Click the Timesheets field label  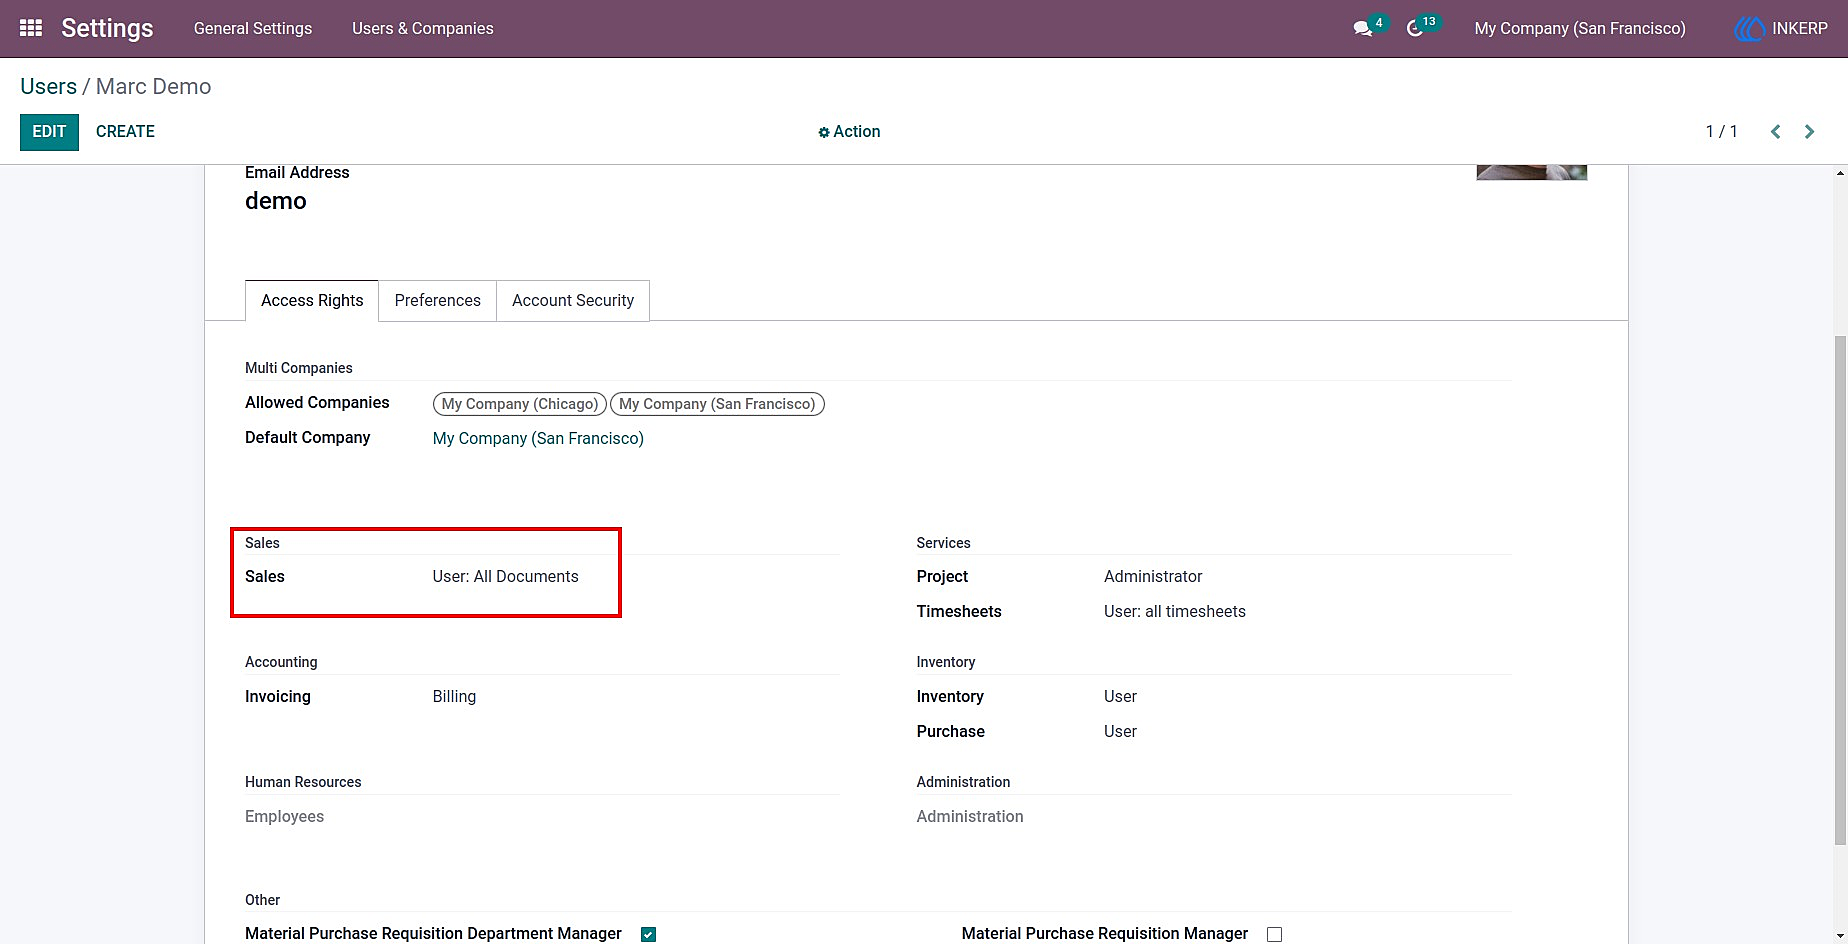[958, 612]
